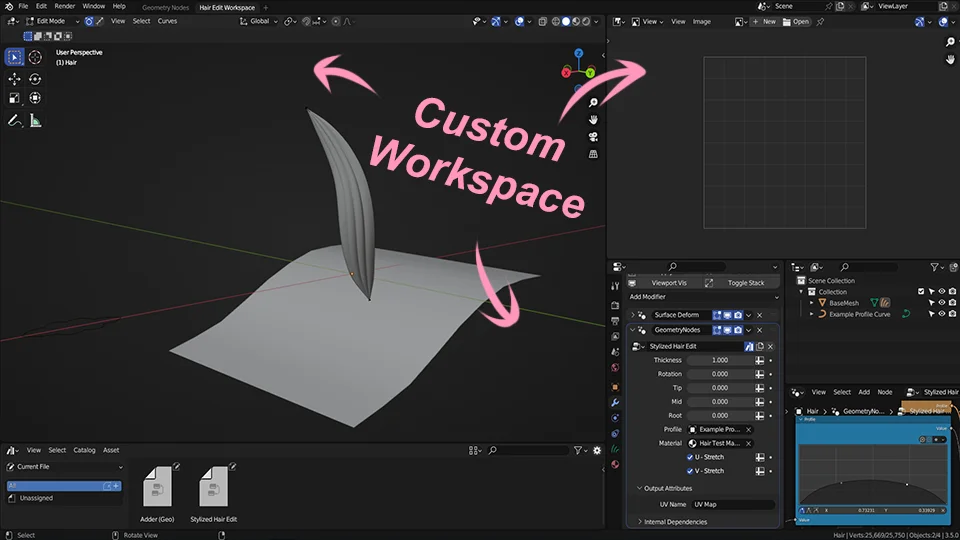
Task: Toggle the V - Stretch checkbox
Action: [x=691, y=470]
